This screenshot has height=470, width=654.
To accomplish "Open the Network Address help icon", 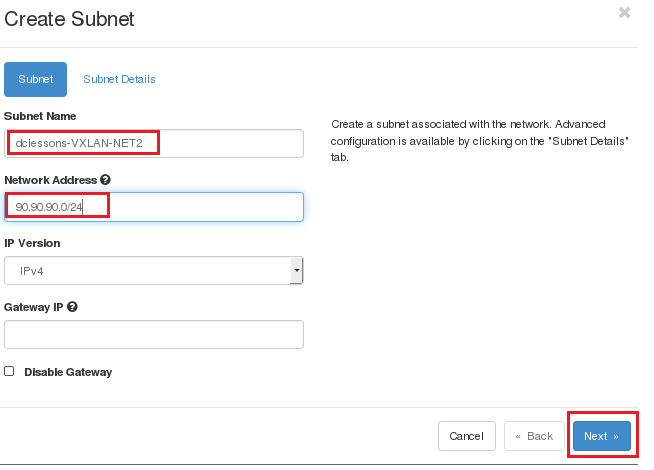I will click(x=105, y=180).
